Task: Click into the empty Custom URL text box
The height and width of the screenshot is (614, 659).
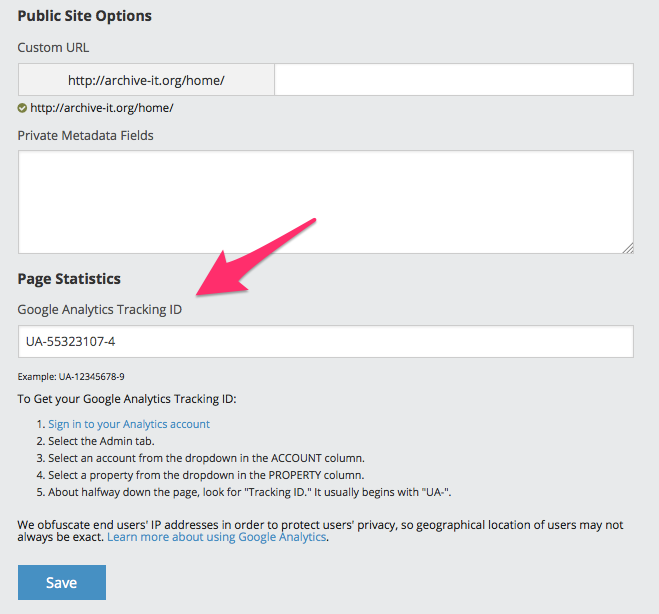Action: point(453,80)
